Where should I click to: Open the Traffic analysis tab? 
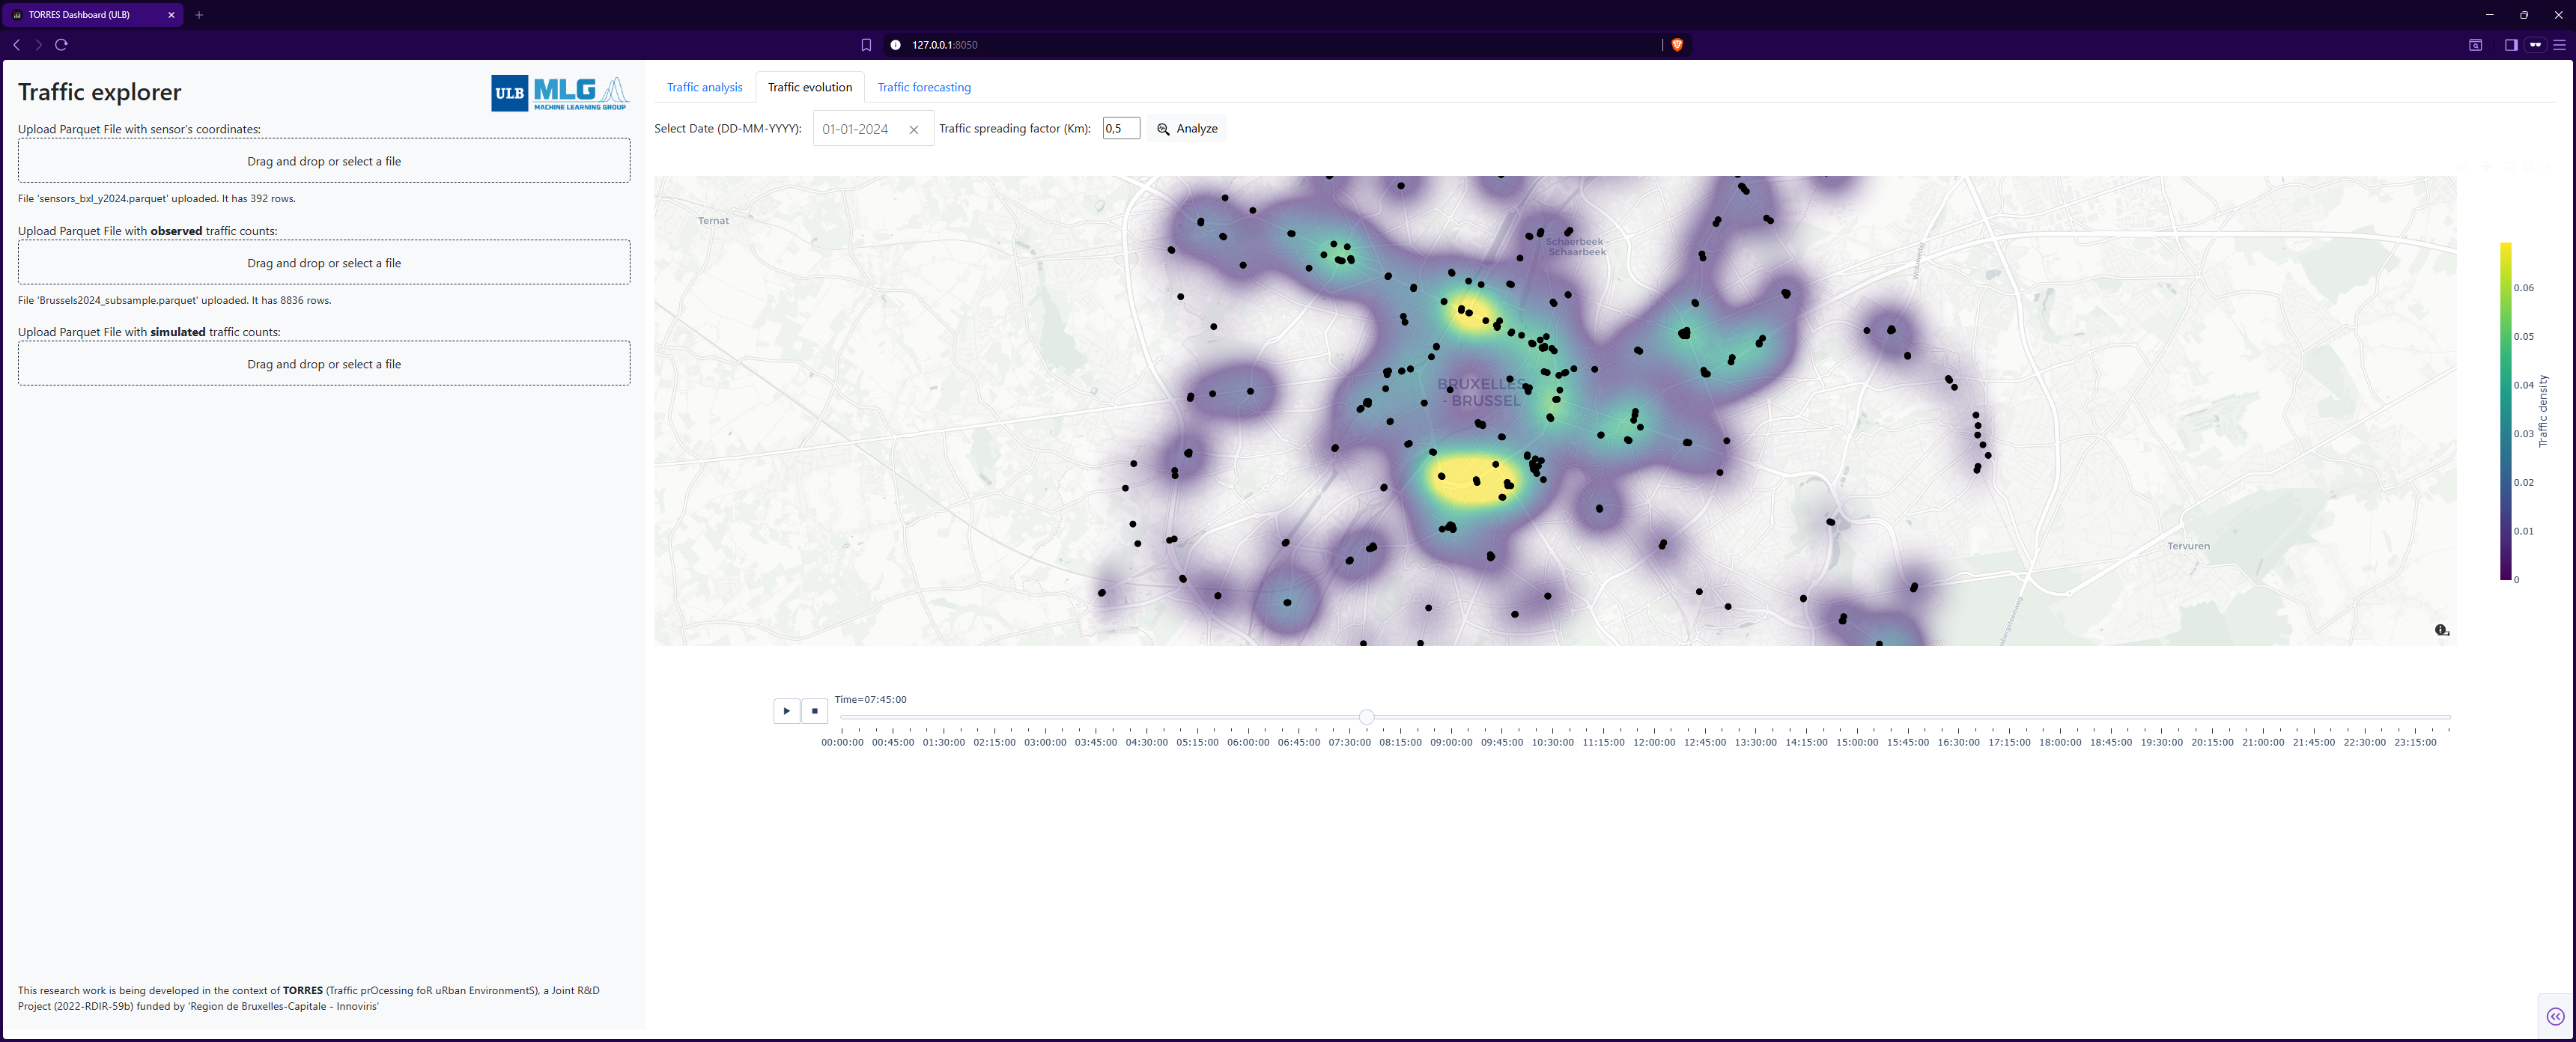coord(704,88)
